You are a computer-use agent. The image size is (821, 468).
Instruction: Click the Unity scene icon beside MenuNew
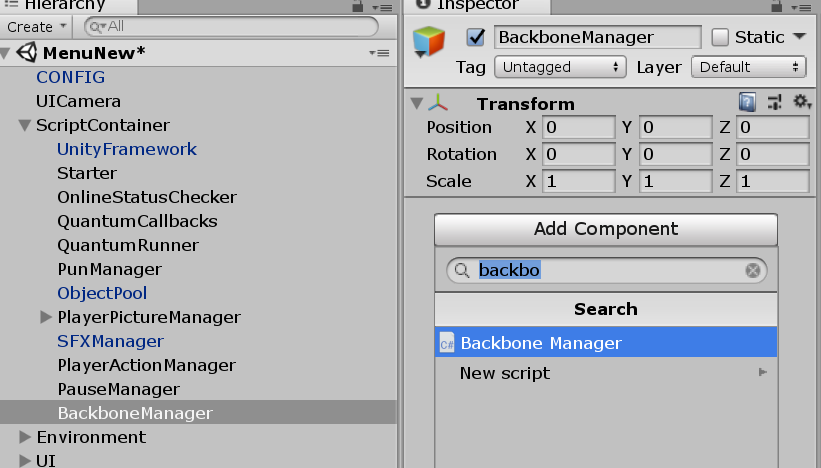click(x=27, y=52)
